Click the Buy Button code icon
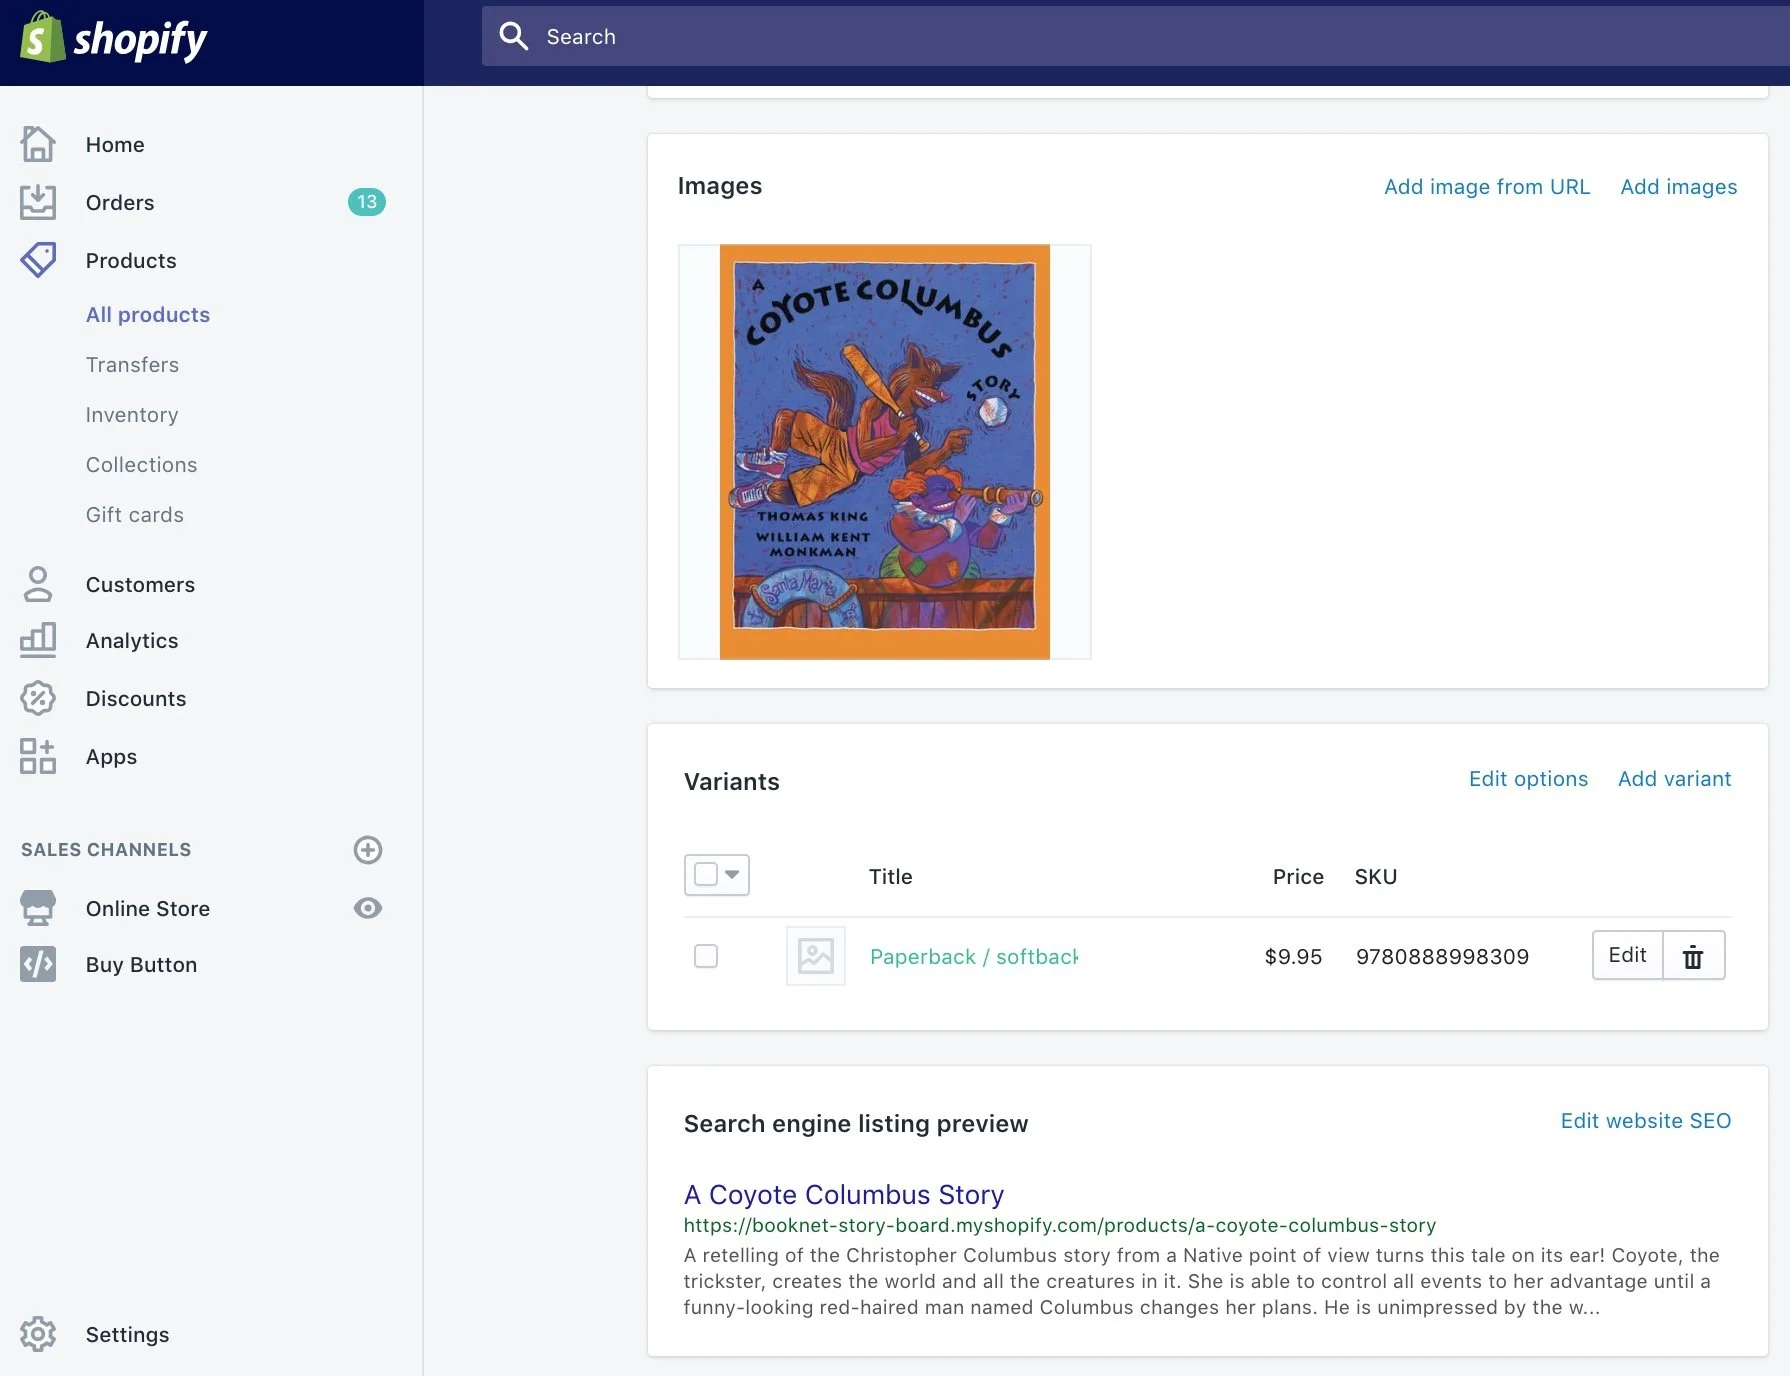The width and height of the screenshot is (1790, 1376). 38,964
